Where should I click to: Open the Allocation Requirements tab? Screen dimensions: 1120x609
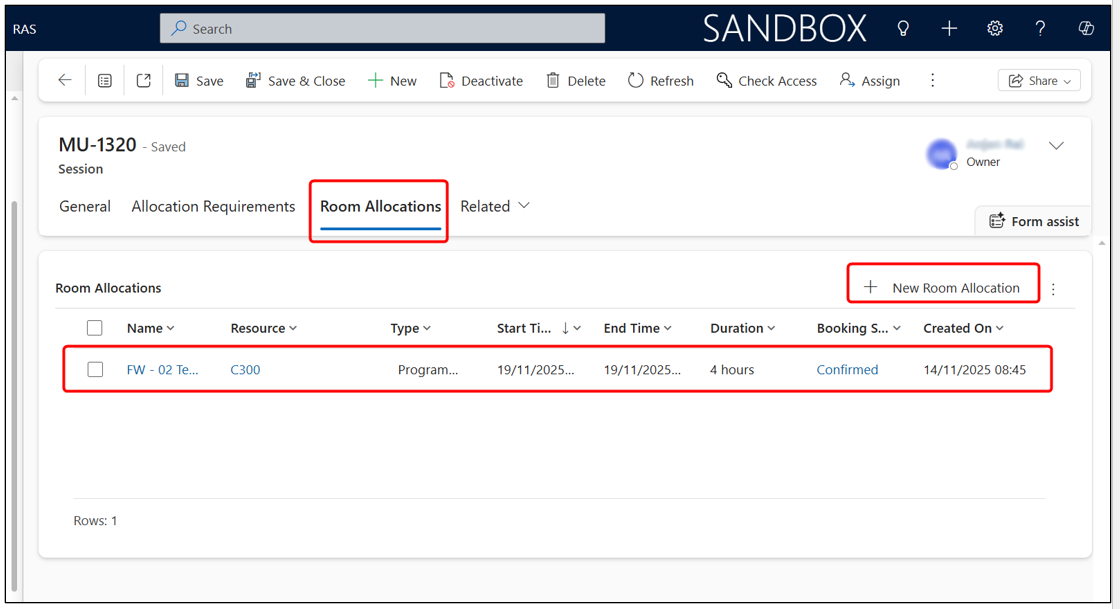pyautogui.click(x=213, y=206)
